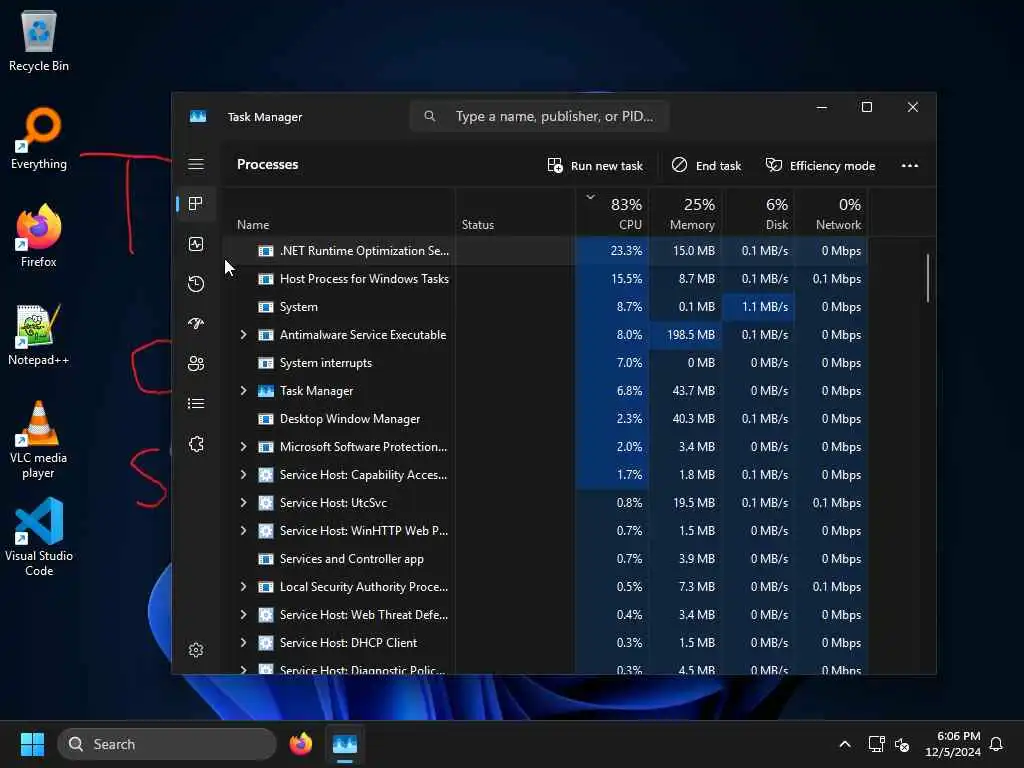Select the Desktop Window Manager row
The image size is (1024, 768).
point(545,419)
